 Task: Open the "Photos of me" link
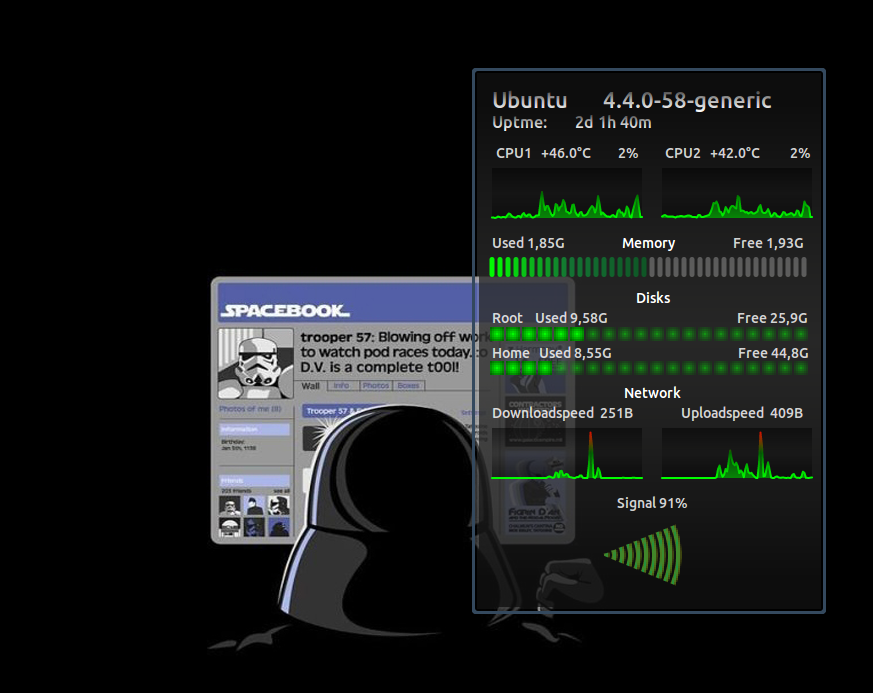click(x=252, y=406)
